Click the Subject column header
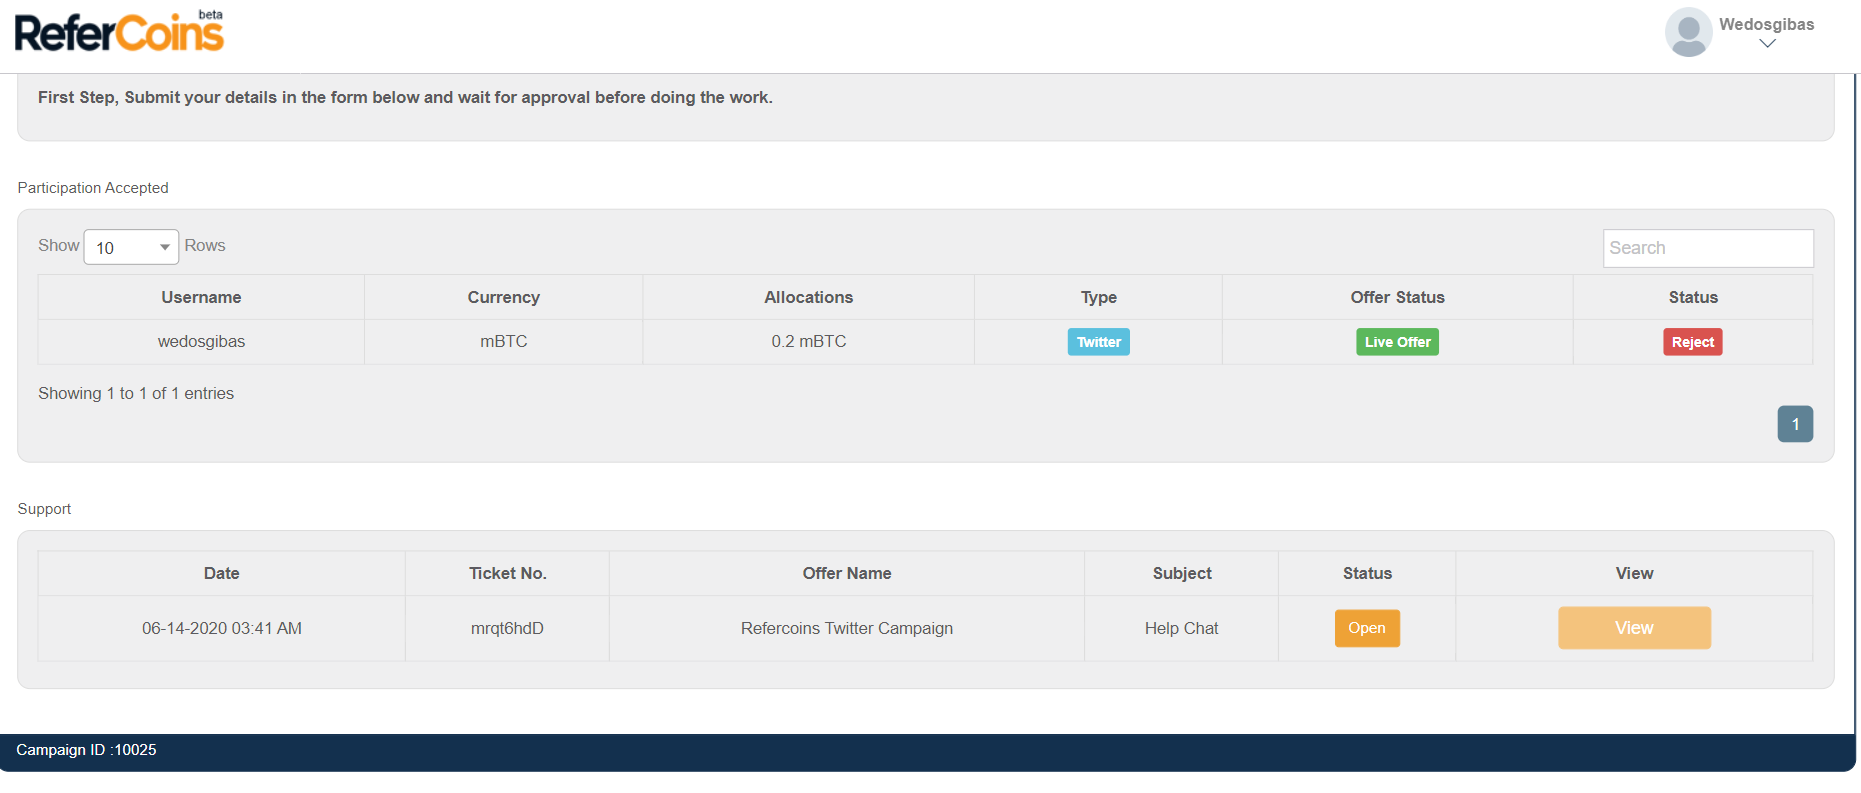 (1182, 573)
